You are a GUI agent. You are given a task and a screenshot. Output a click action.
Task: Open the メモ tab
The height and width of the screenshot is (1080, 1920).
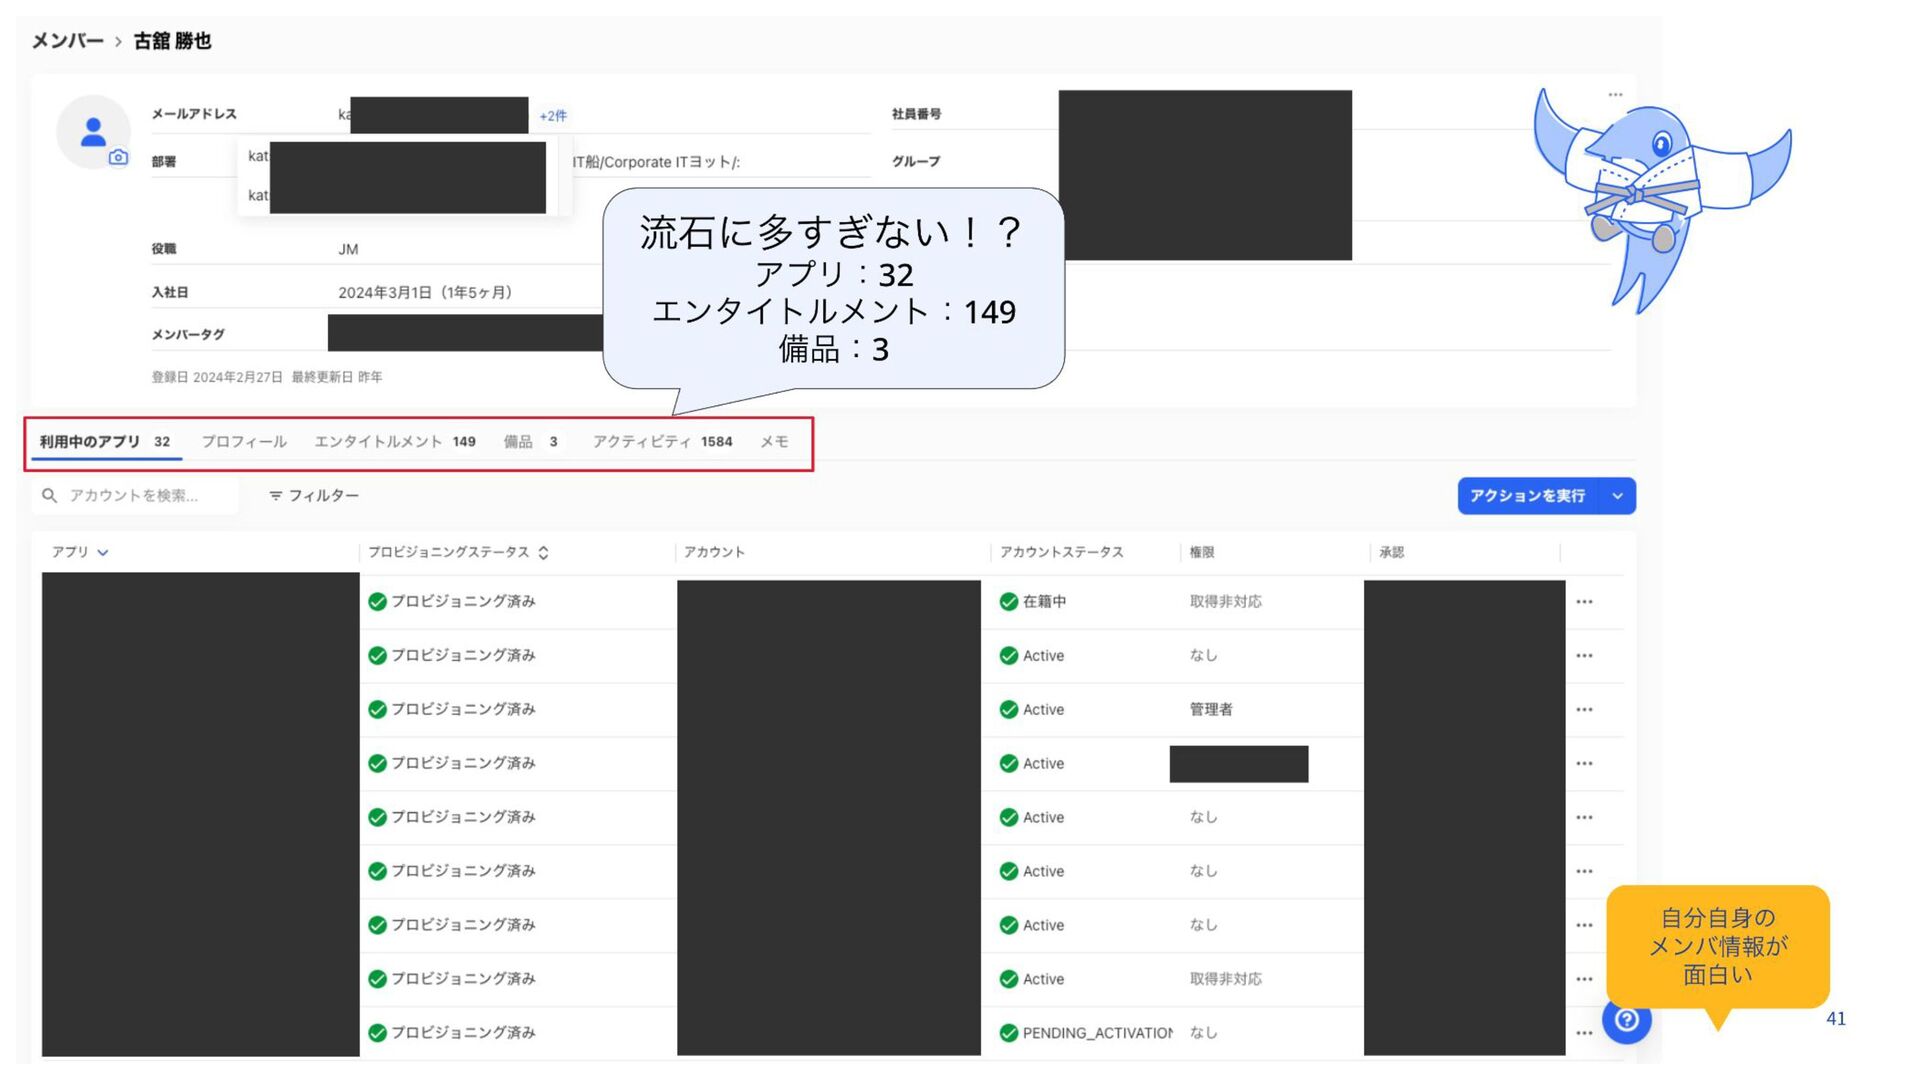click(774, 442)
